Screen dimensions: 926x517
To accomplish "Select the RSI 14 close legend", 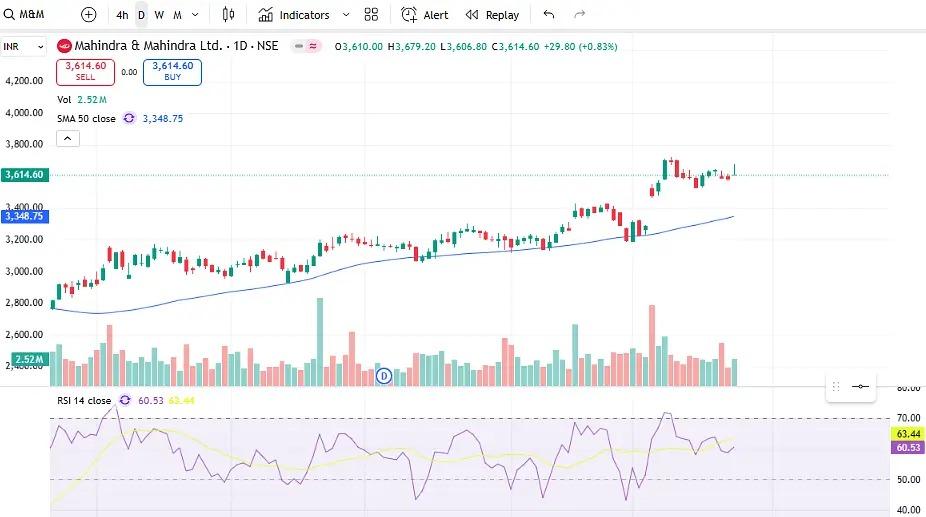I will (x=84, y=400).
